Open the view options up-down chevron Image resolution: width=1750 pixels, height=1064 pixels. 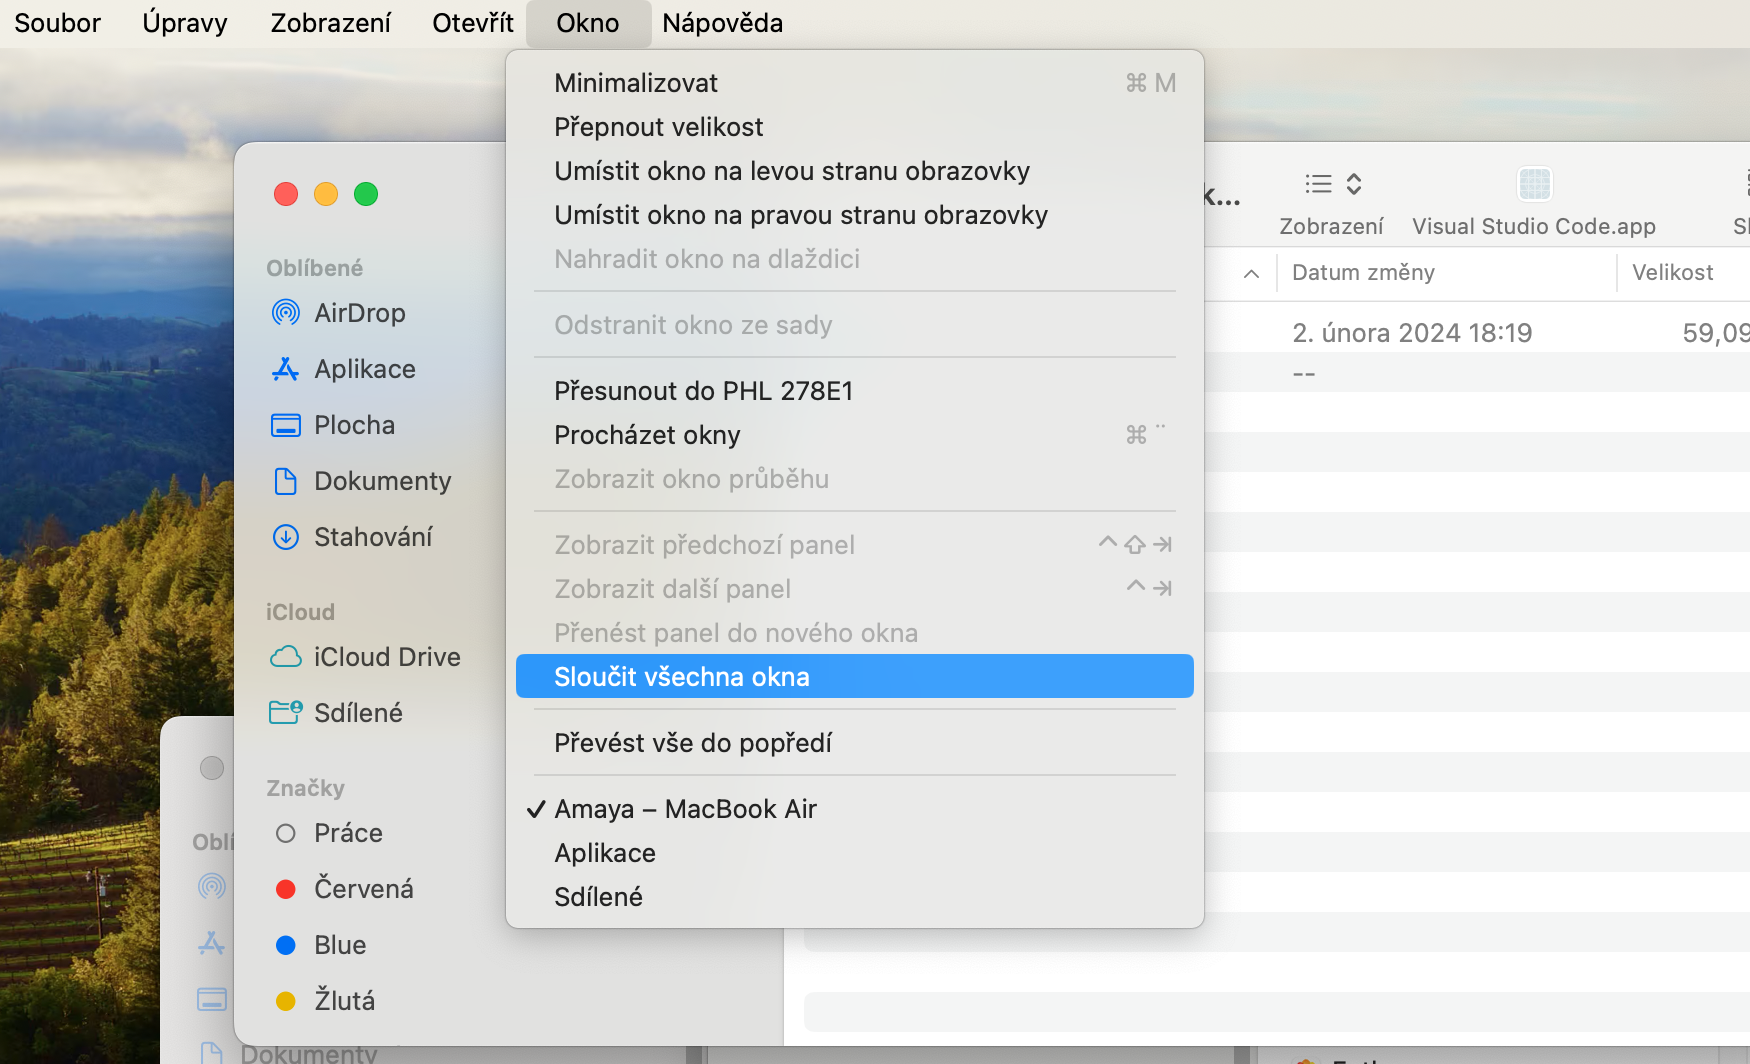1354,184
